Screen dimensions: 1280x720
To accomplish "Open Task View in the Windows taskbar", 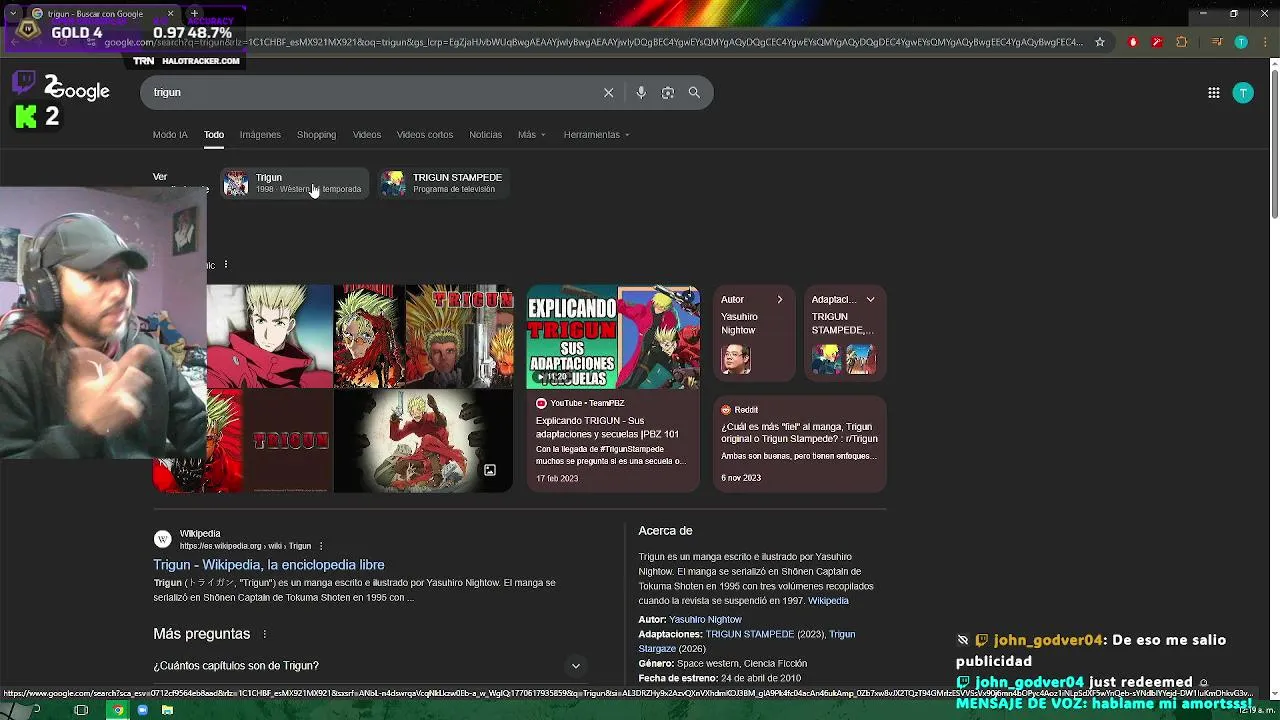I will click(x=81, y=710).
